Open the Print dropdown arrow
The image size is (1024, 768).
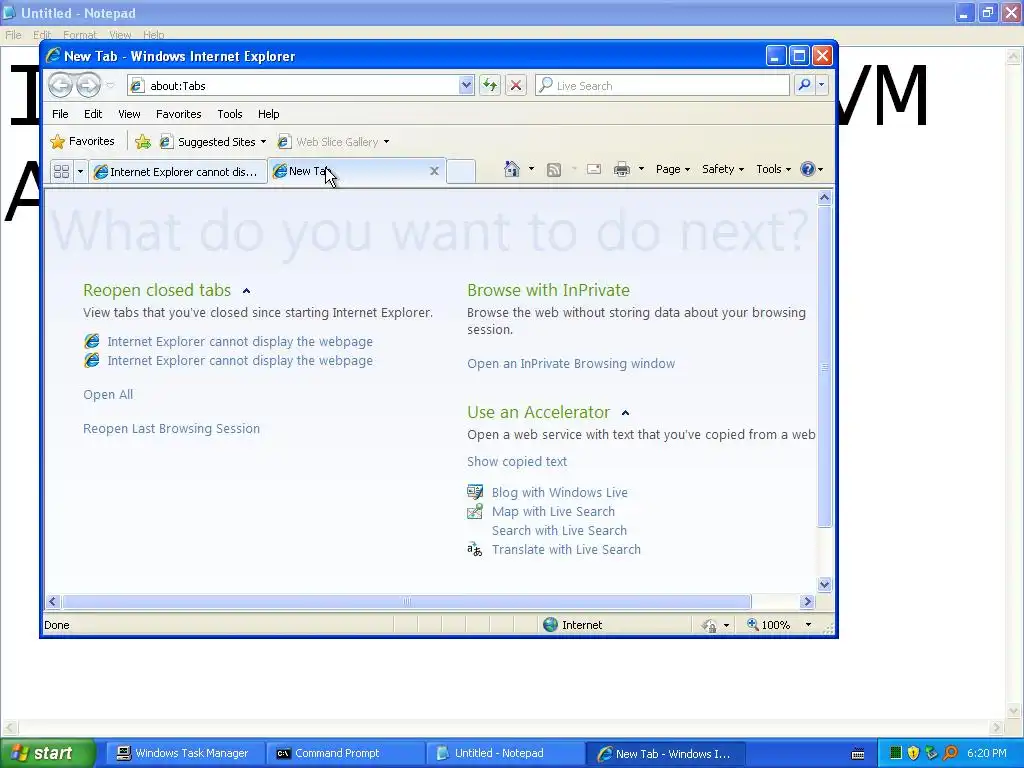[641, 169]
